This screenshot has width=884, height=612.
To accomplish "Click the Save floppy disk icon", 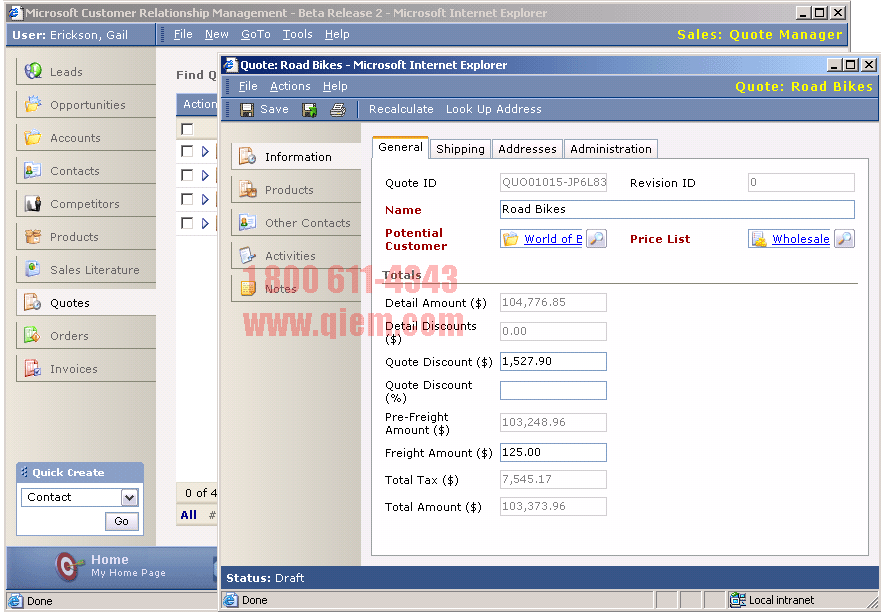I will [x=246, y=109].
